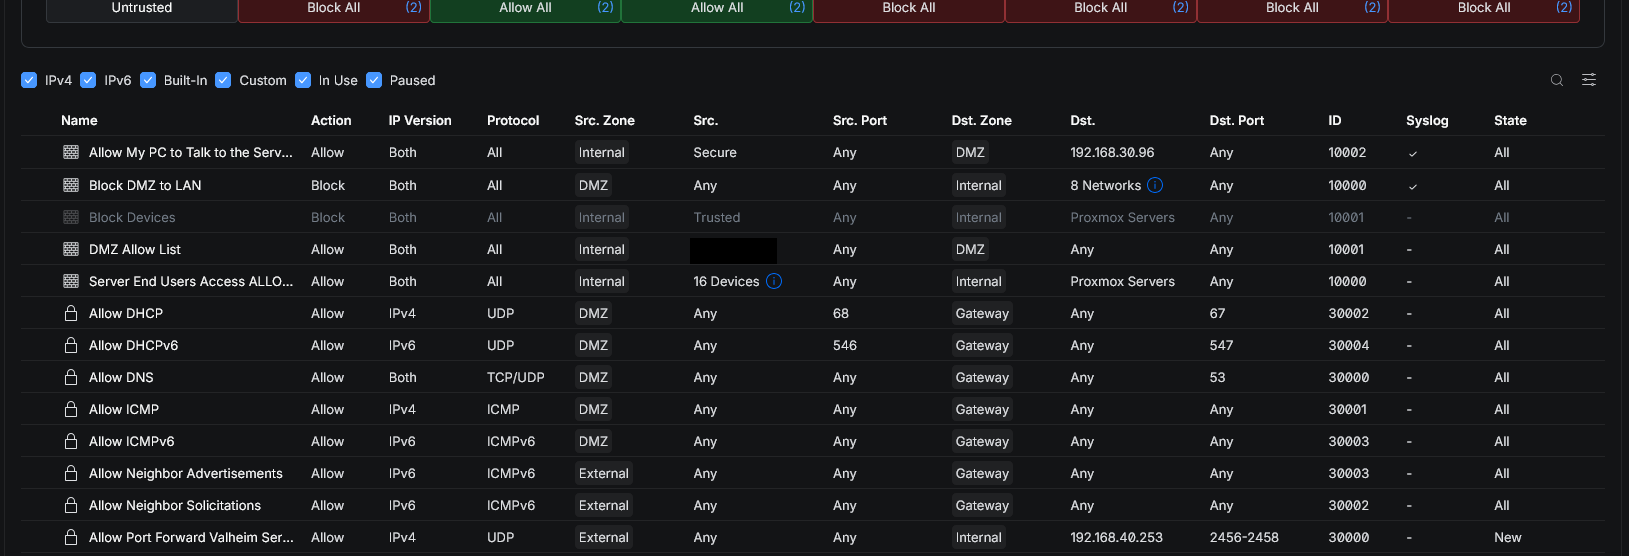This screenshot has height=556, width=1629.
Task: Click the lock icon for Allow DHCPv6
Action: [x=71, y=345]
